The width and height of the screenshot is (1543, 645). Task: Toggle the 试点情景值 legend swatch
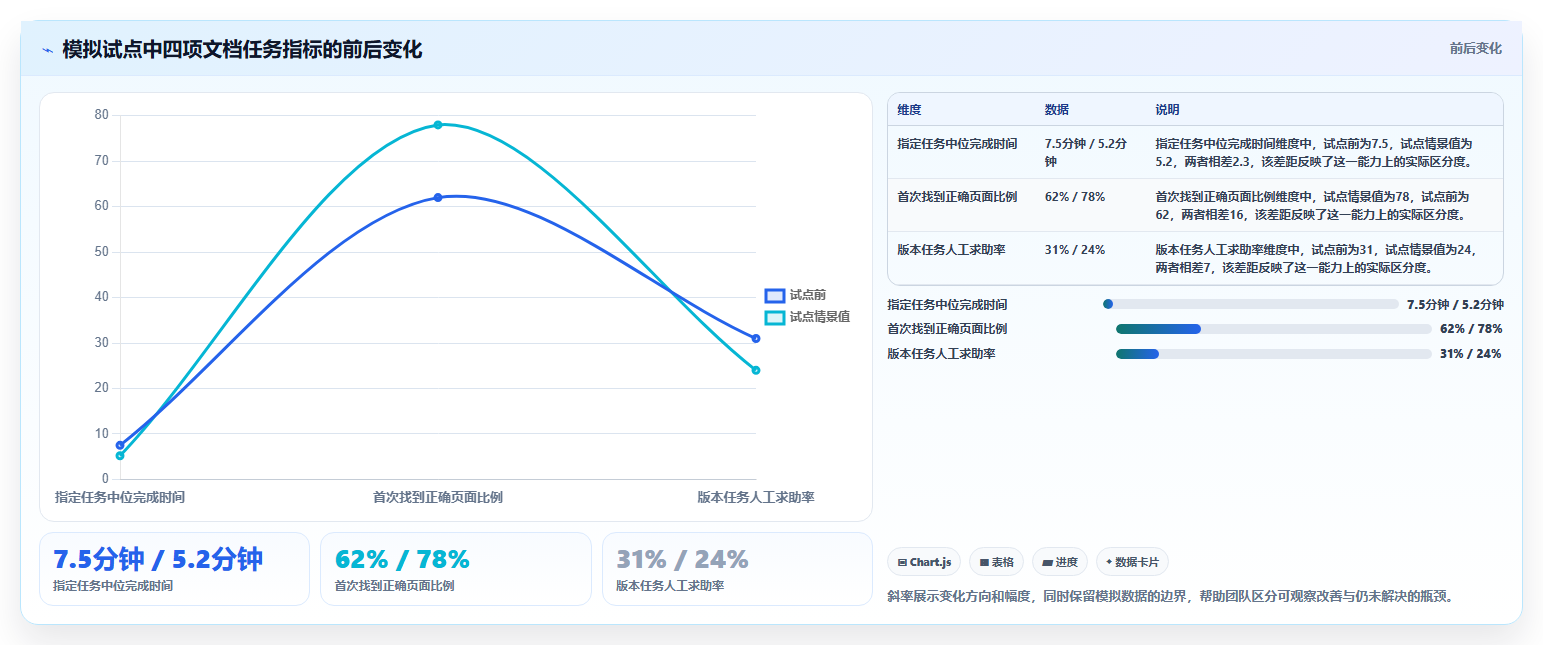(774, 317)
